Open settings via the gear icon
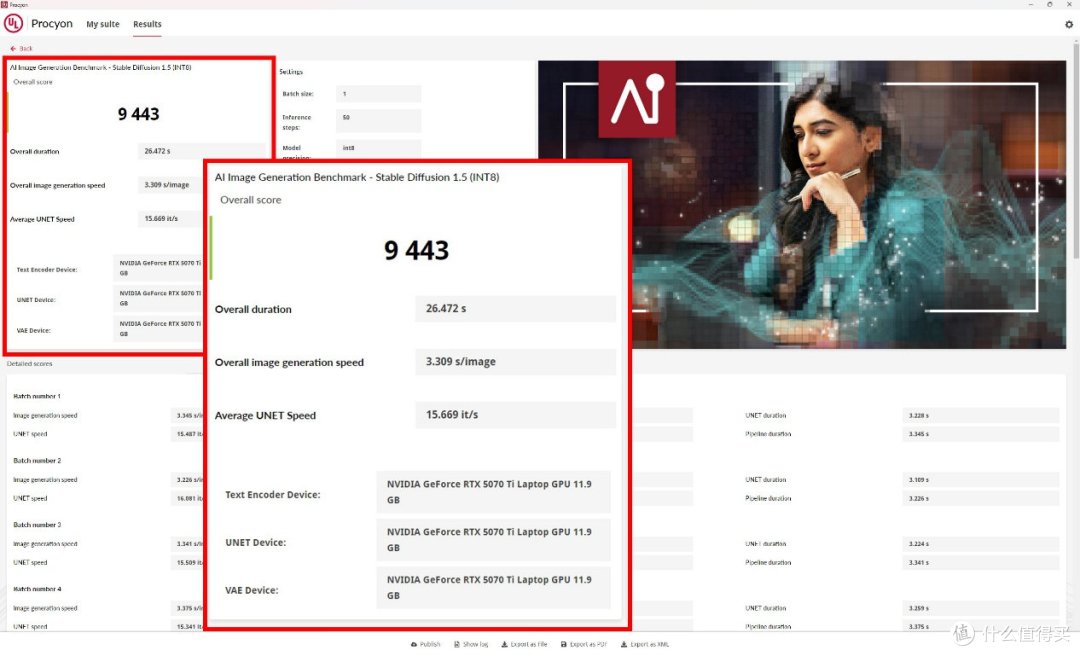 pyautogui.click(x=1068, y=24)
